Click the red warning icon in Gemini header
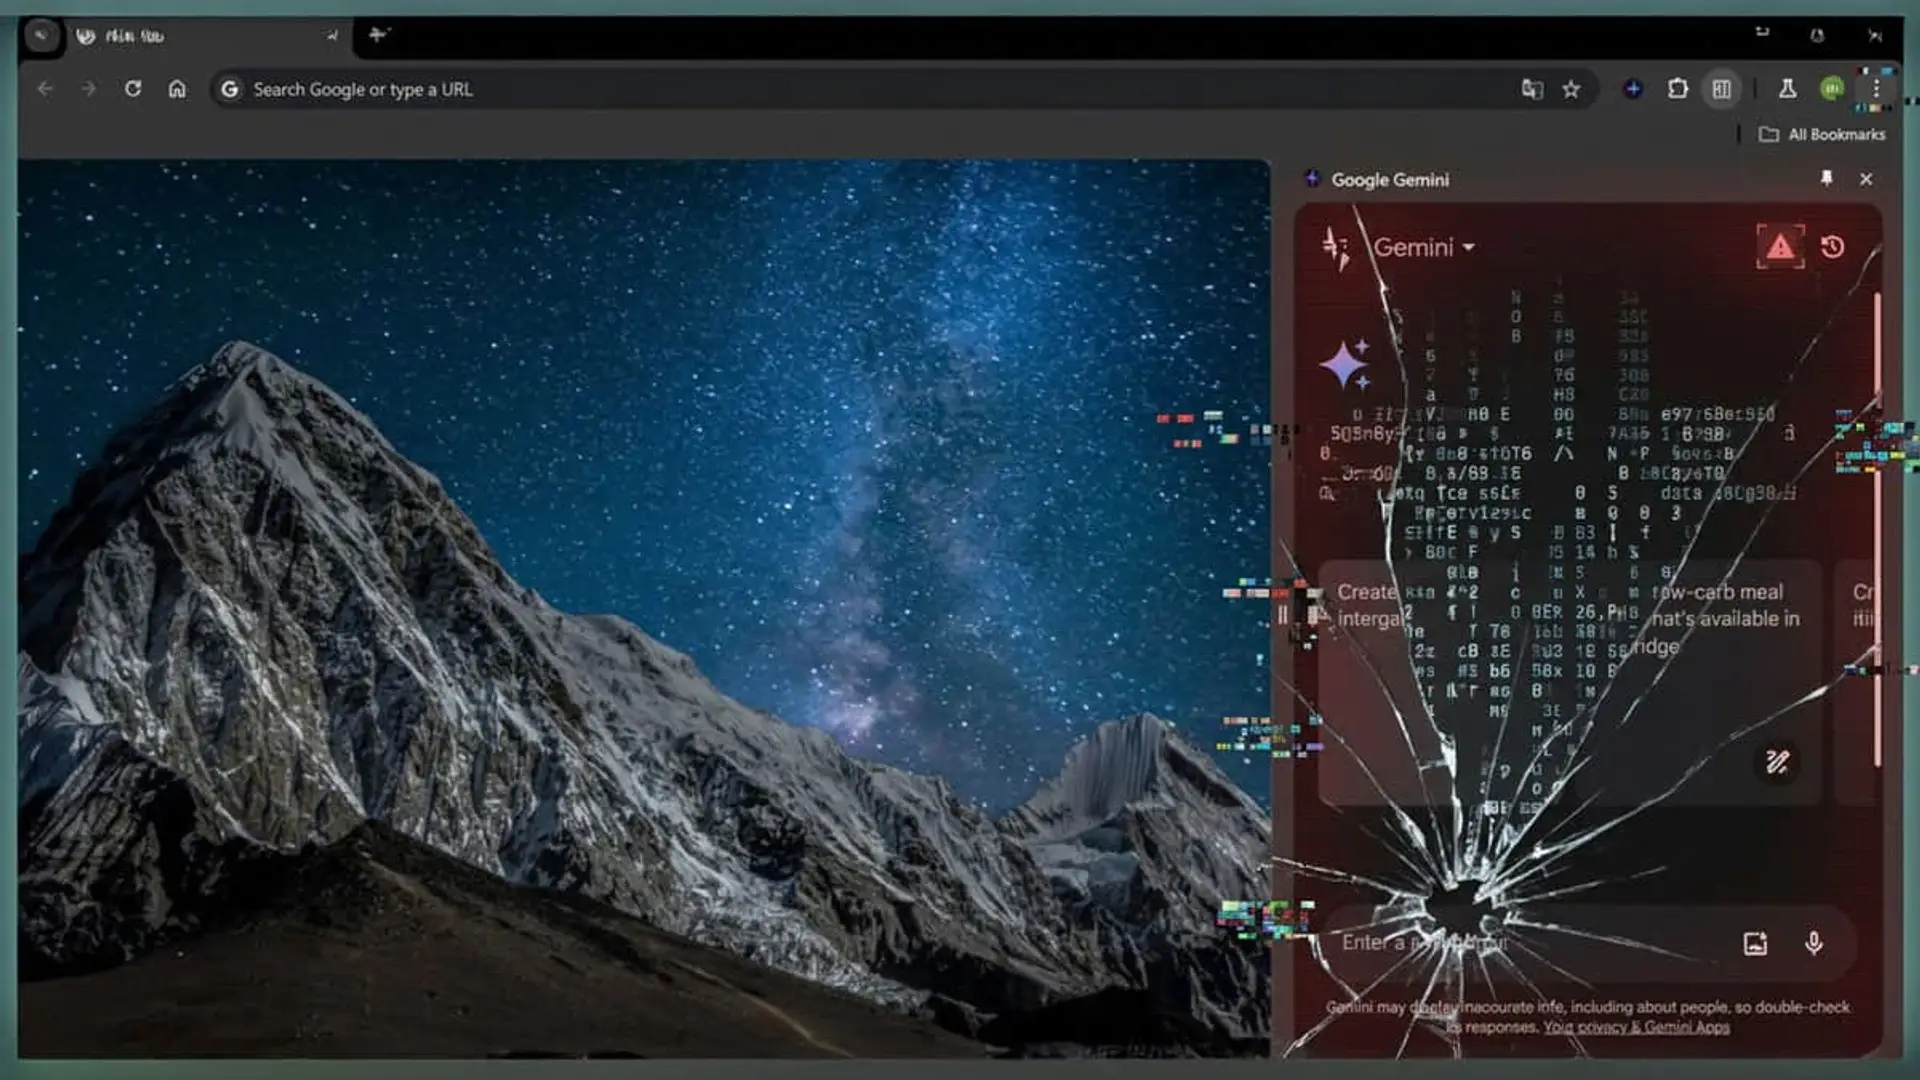1920x1080 pixels. (x=1781, y=246)
